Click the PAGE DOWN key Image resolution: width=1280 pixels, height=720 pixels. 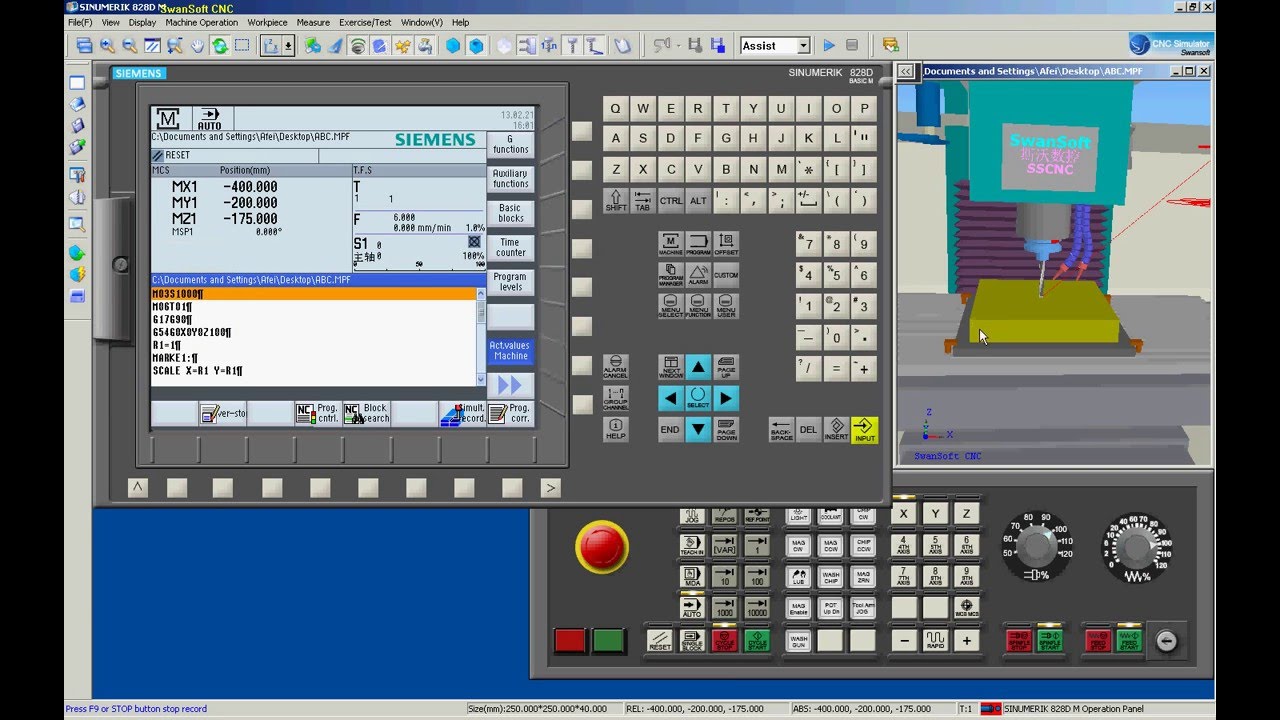pyautogui.click(x=726, y=429)
